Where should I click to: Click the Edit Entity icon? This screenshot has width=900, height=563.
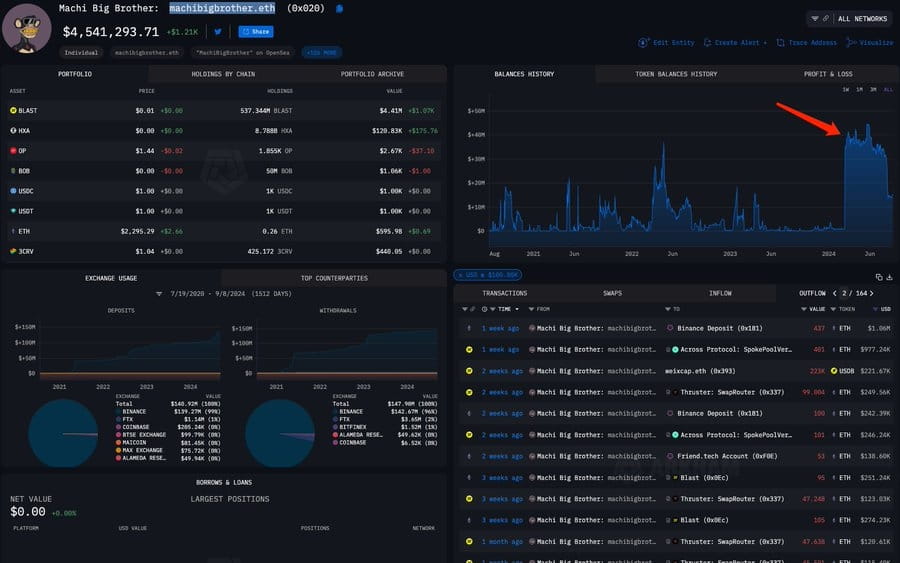(x=643, y=43)
